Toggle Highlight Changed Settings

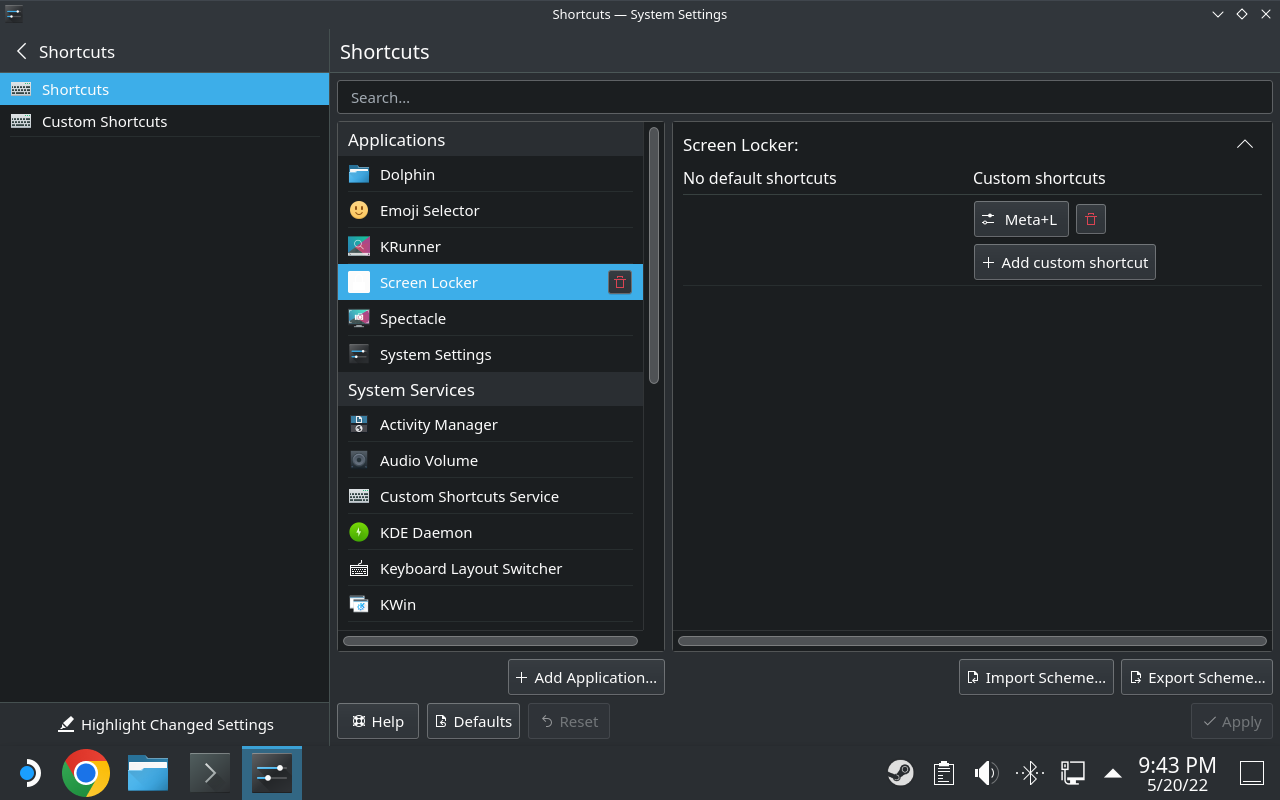[x=165, y=724]
